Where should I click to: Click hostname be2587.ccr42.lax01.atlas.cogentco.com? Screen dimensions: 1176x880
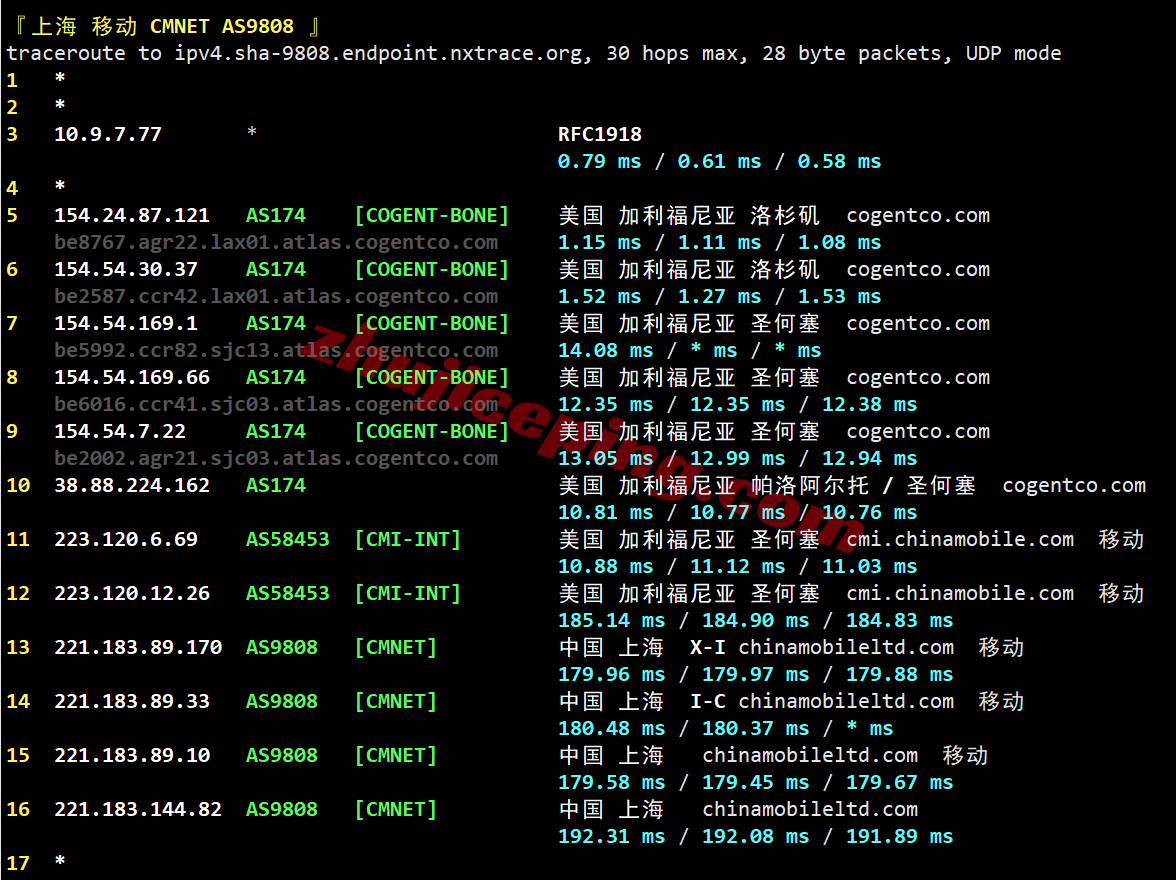point(276,296)
